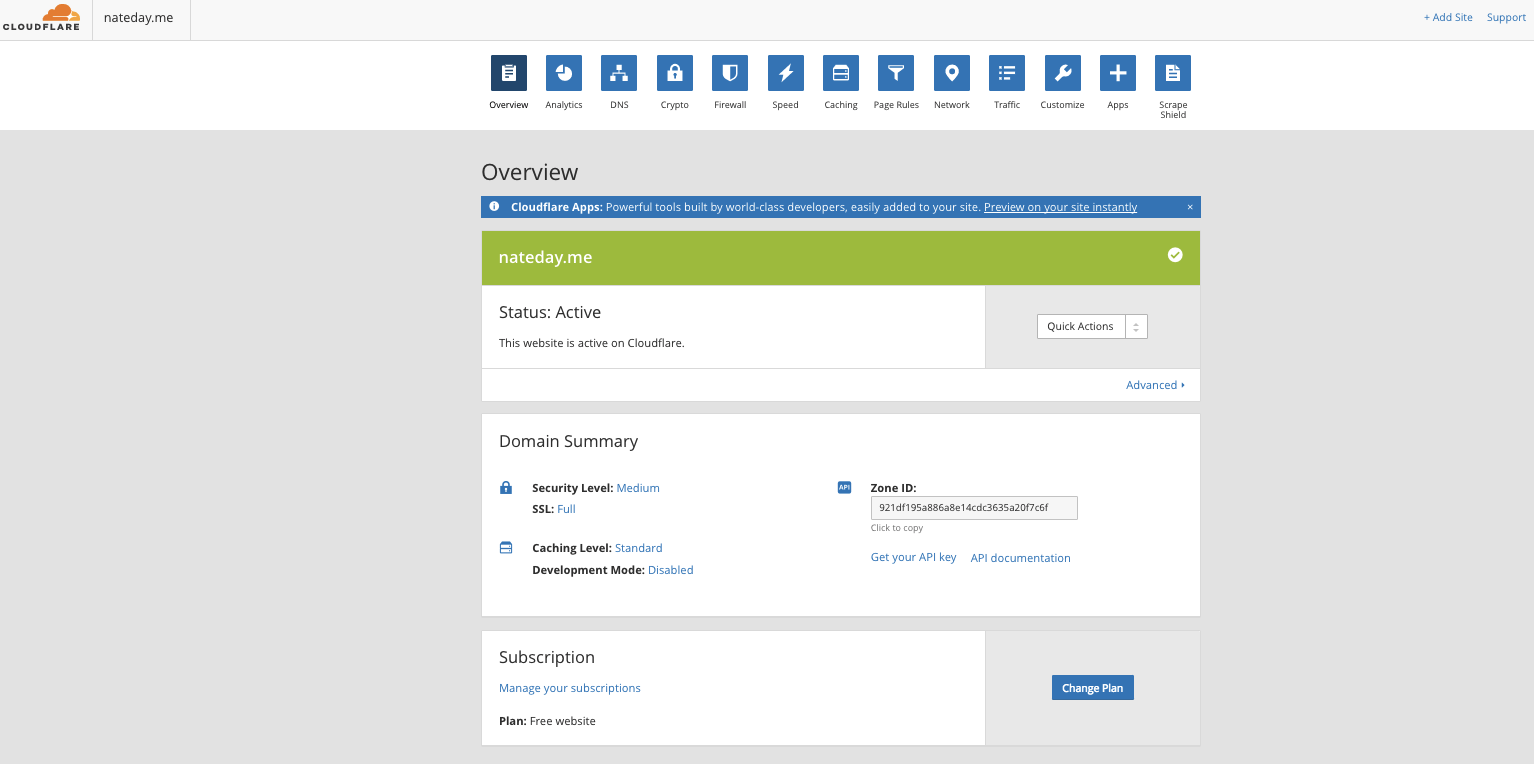1534x764 pixels.
Task: Expand the Advanced section
Action: tap(1155, 385)
